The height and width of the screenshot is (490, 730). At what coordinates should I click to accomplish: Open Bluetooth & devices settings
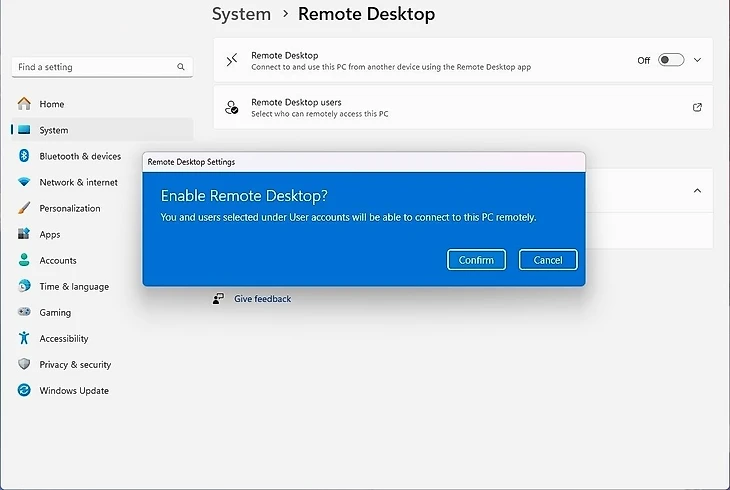click(102, 156)
